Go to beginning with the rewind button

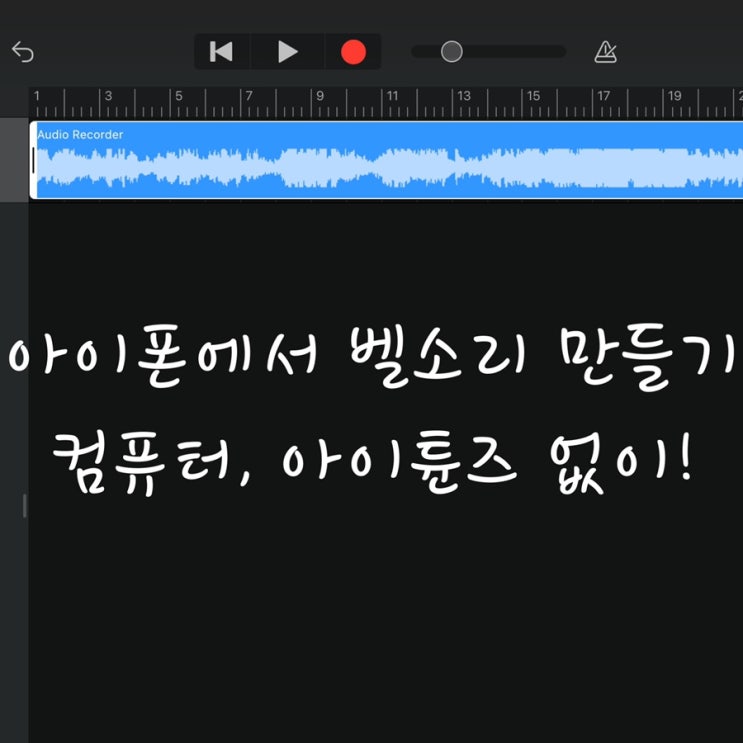221,52
